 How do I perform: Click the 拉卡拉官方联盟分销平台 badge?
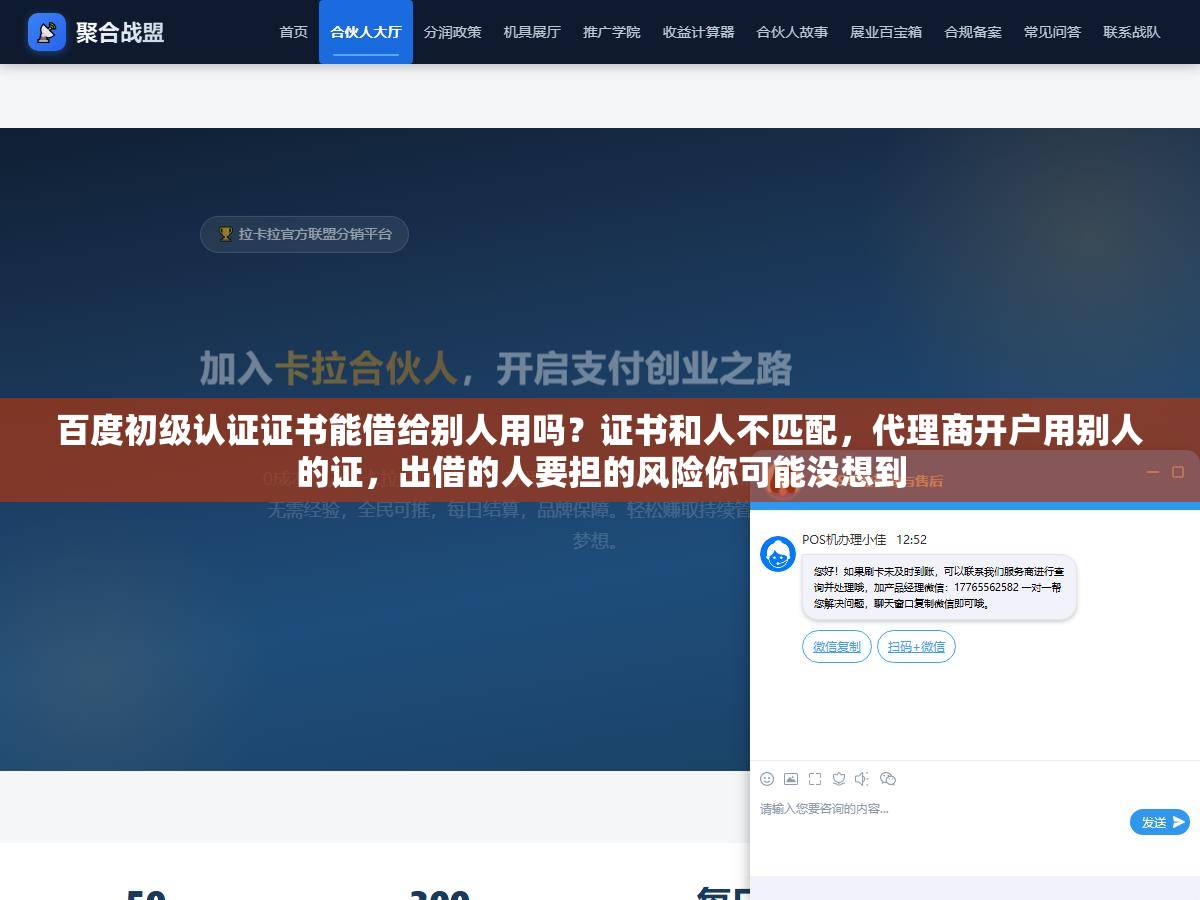pyautogui.click(x=304, y=234)
